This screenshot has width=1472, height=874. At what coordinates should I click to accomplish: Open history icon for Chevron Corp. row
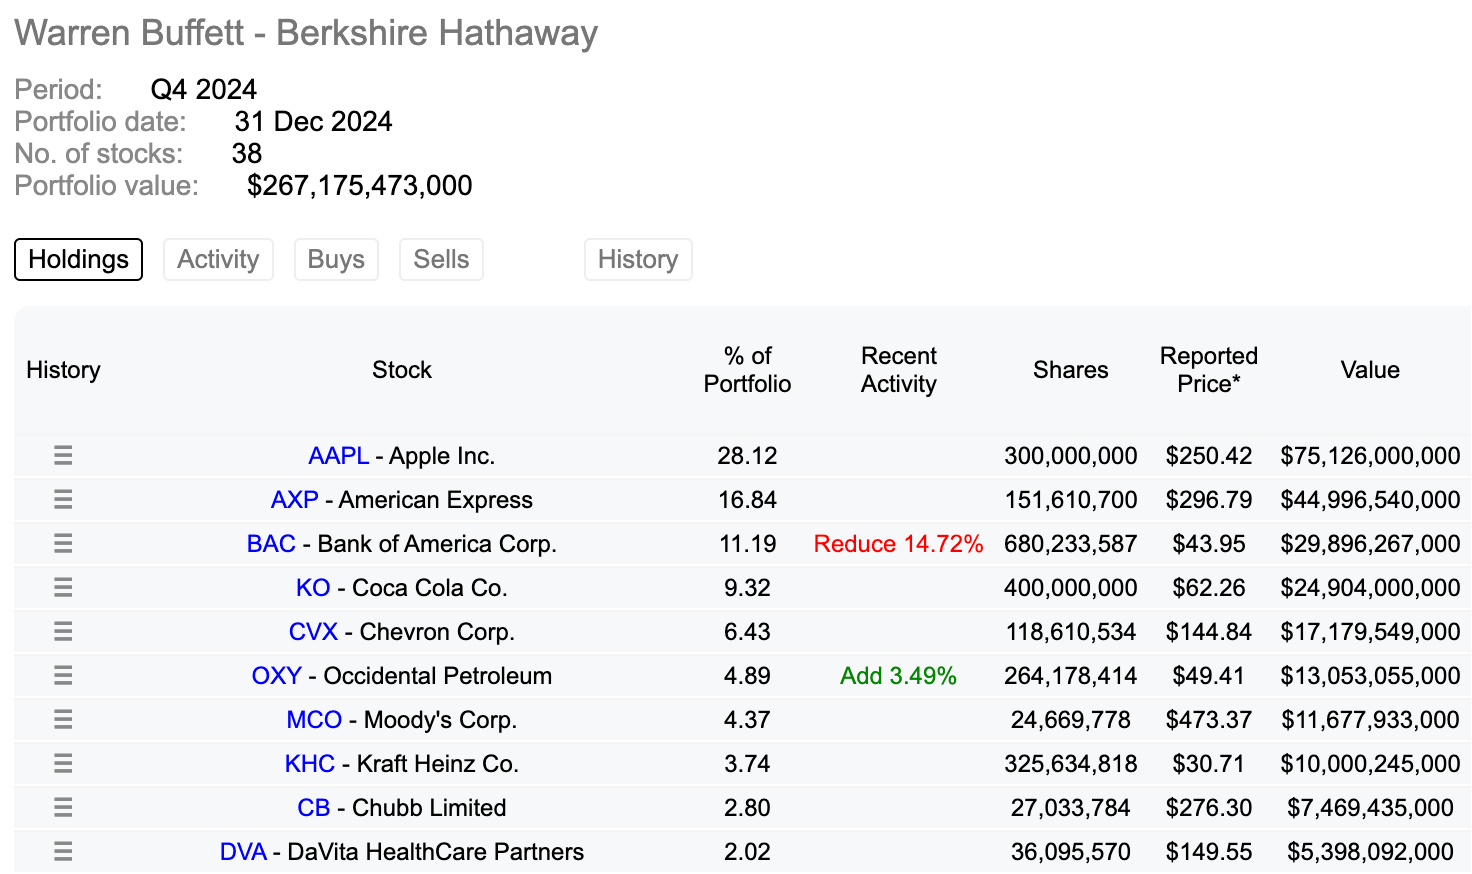pyautogui.click(x=63, y=632)
